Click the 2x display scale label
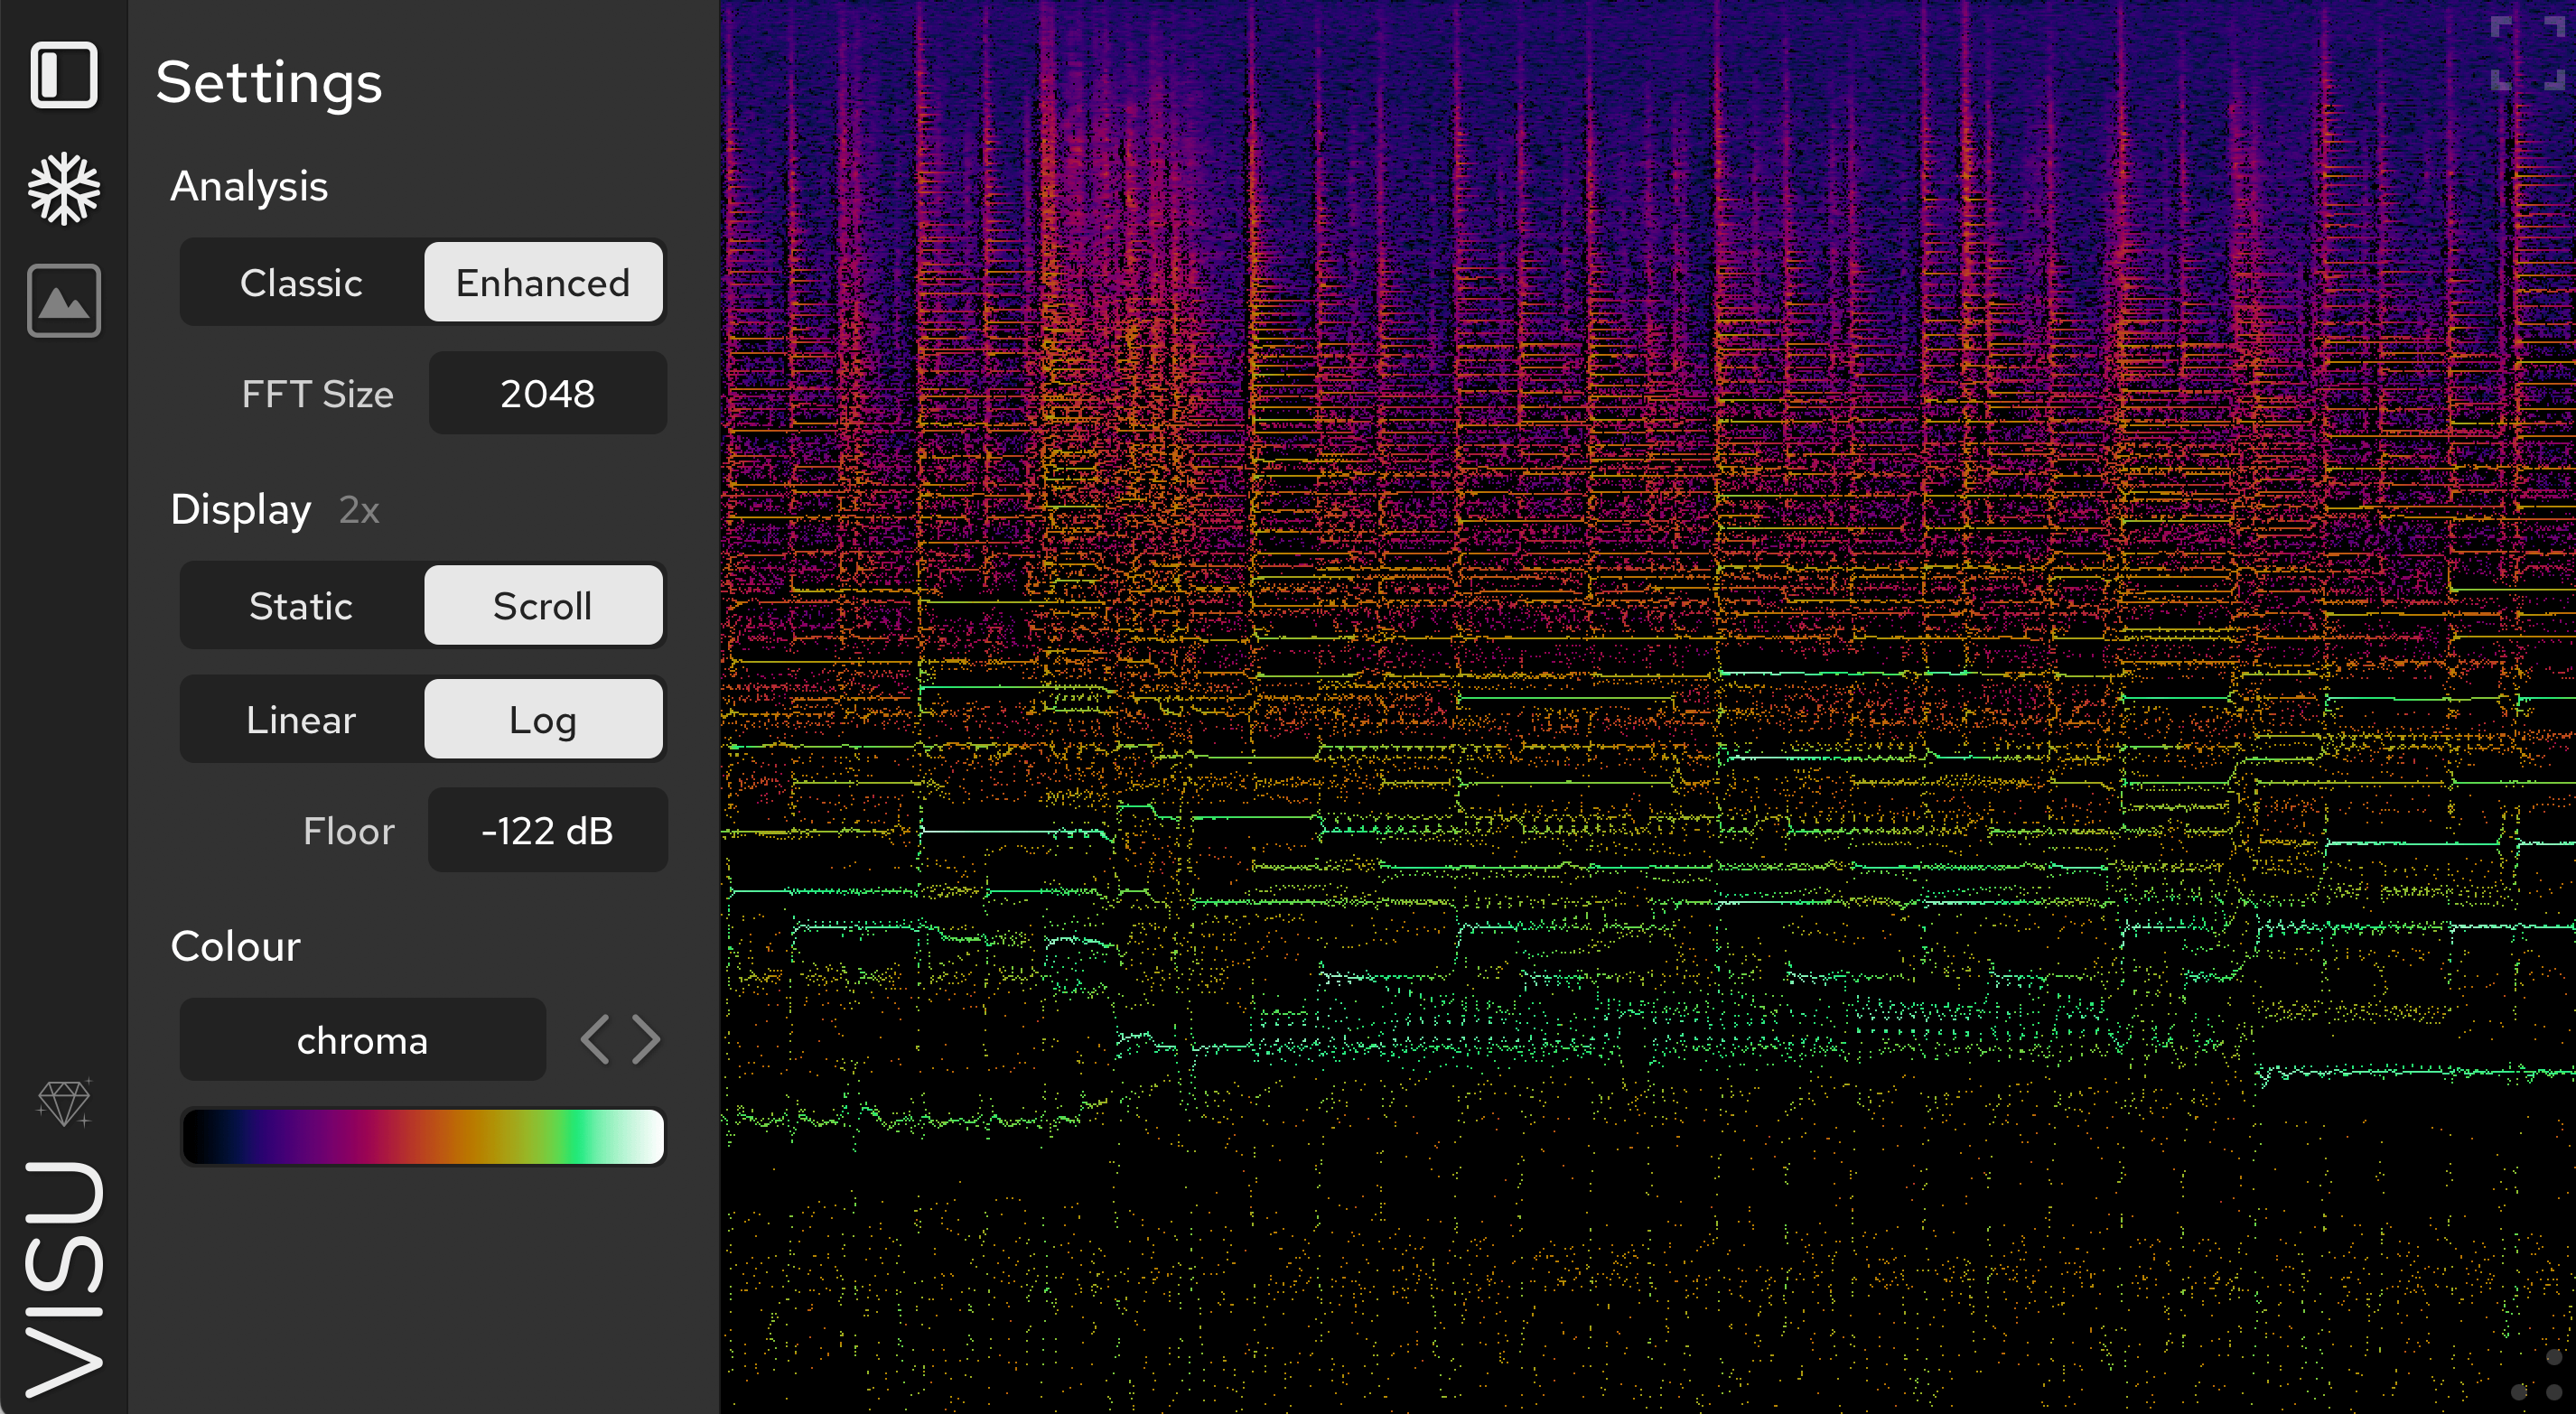 [359, 510]
